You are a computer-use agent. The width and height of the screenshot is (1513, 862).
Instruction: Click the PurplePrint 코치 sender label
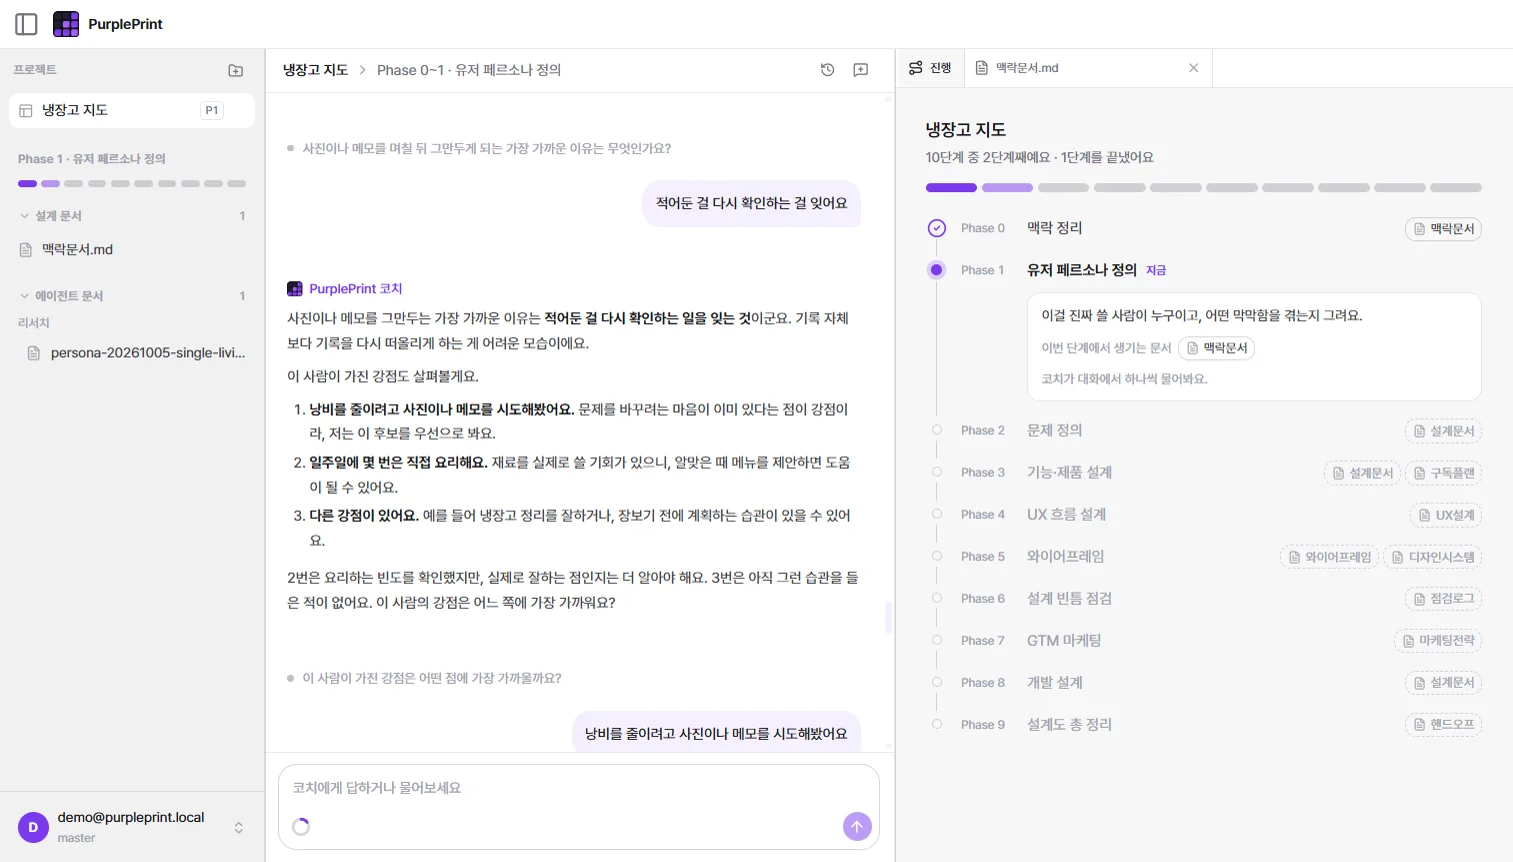click(355, 289)
